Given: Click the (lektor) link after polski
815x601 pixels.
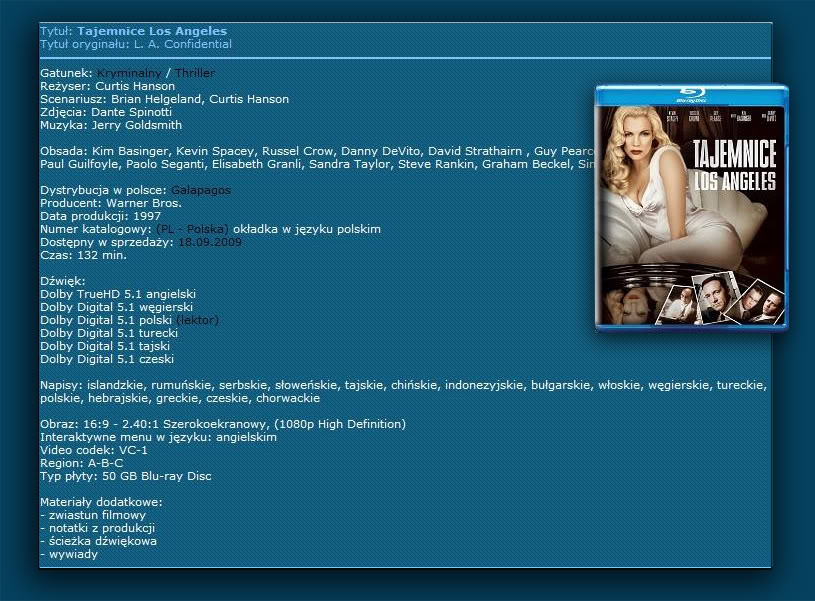Looking at the screenshot, I should click(198, 320).
